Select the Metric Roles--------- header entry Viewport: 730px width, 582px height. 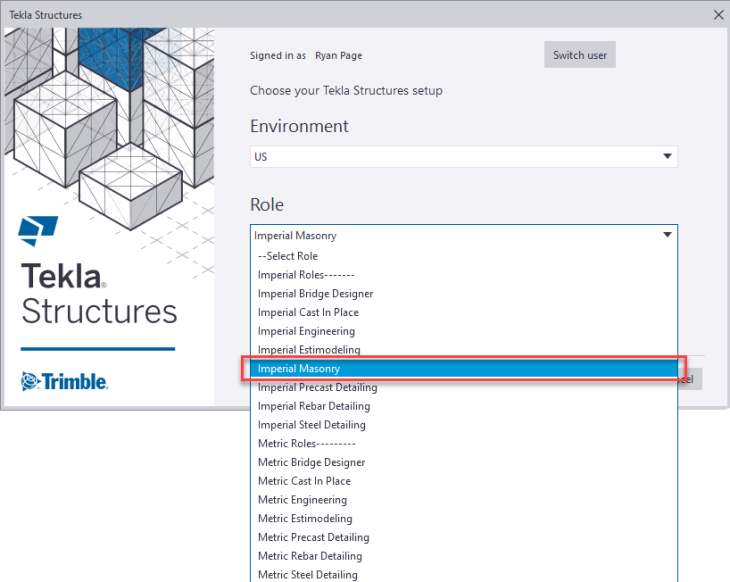pyautogui.click(x=463, y=443)
